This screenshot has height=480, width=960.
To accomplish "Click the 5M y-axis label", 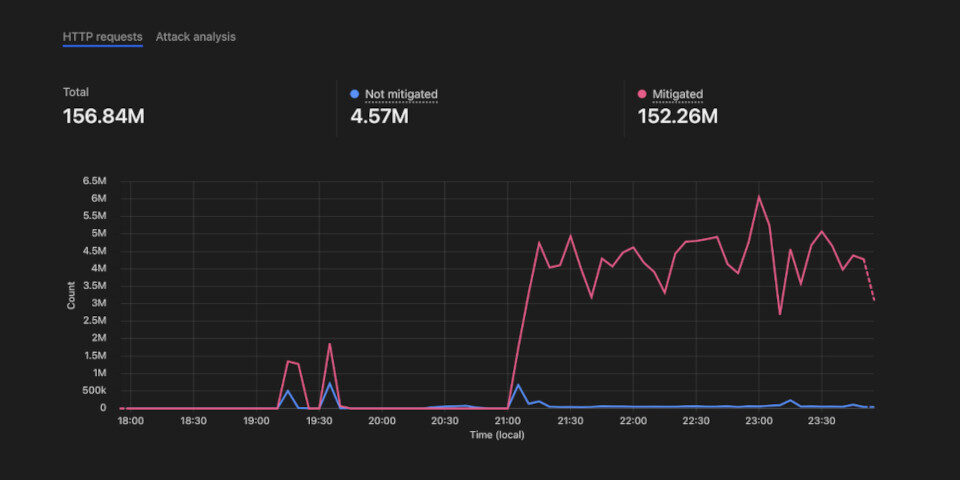I will pyautogui.click(x=101, y=233).
